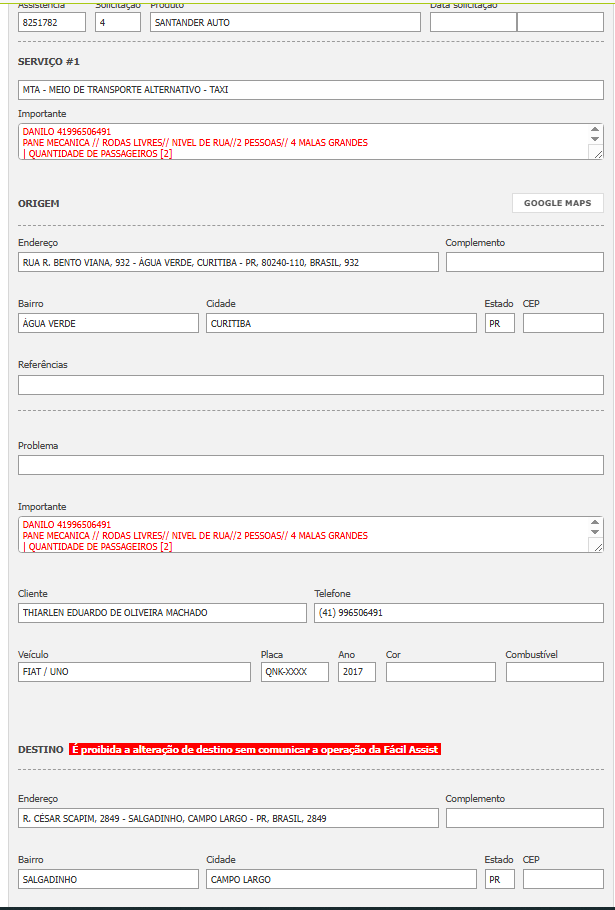
Task: Click the Combustível field
Action: 555,671
